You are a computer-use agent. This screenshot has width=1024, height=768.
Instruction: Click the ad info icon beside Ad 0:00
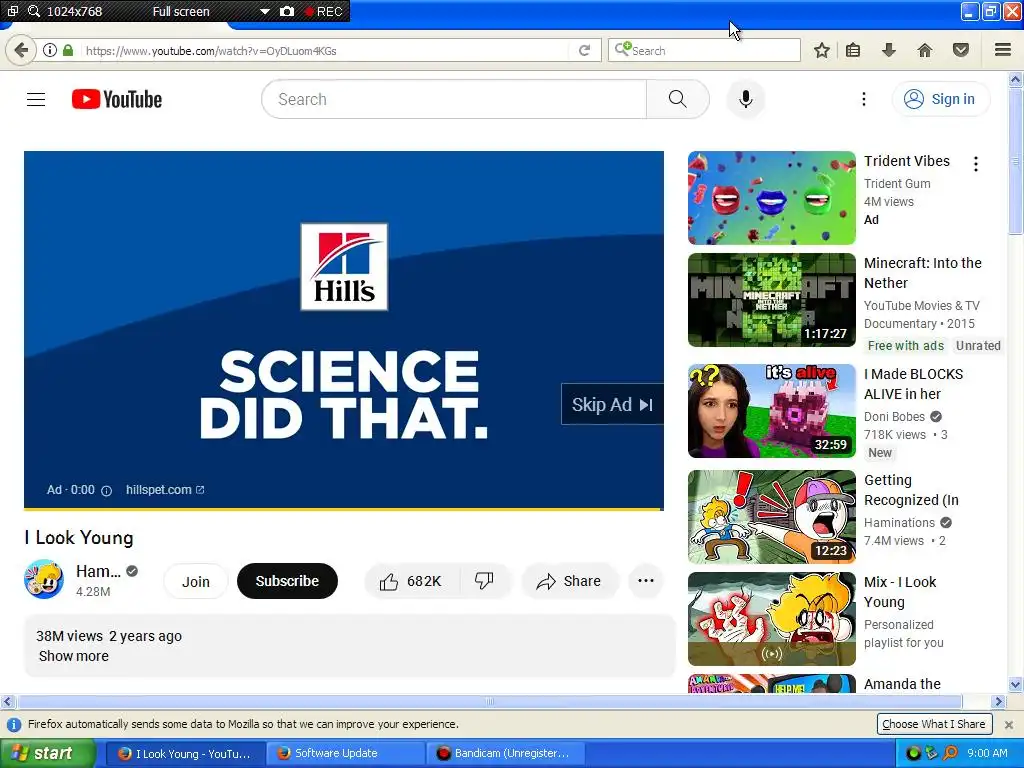[106, 491]
